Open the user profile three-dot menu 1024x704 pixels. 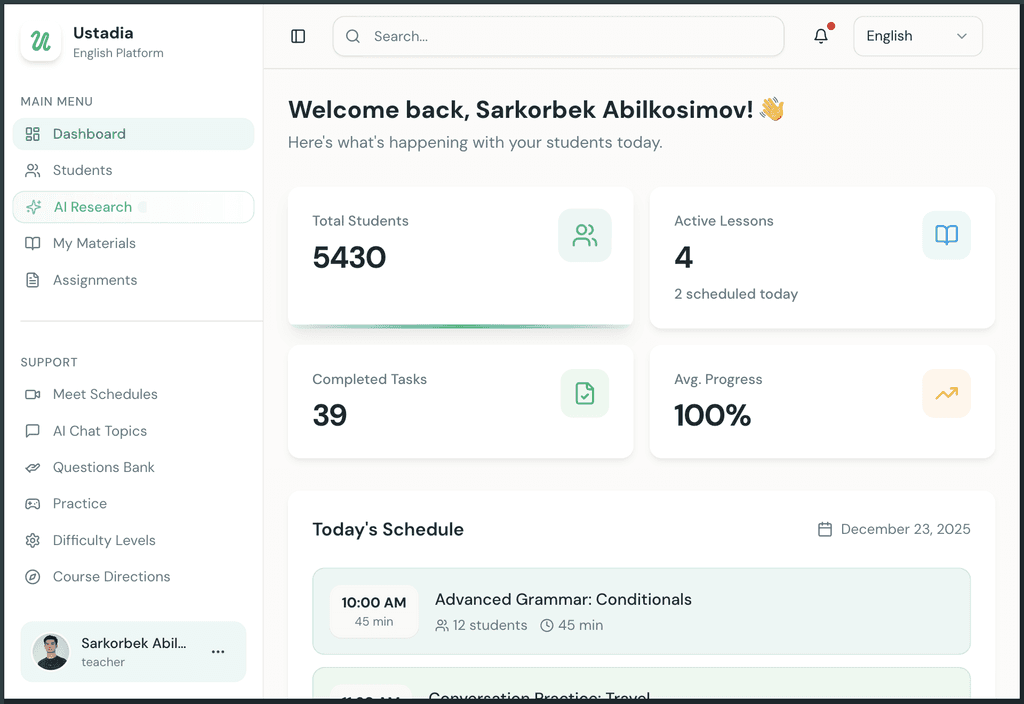[x=218, y=652]
